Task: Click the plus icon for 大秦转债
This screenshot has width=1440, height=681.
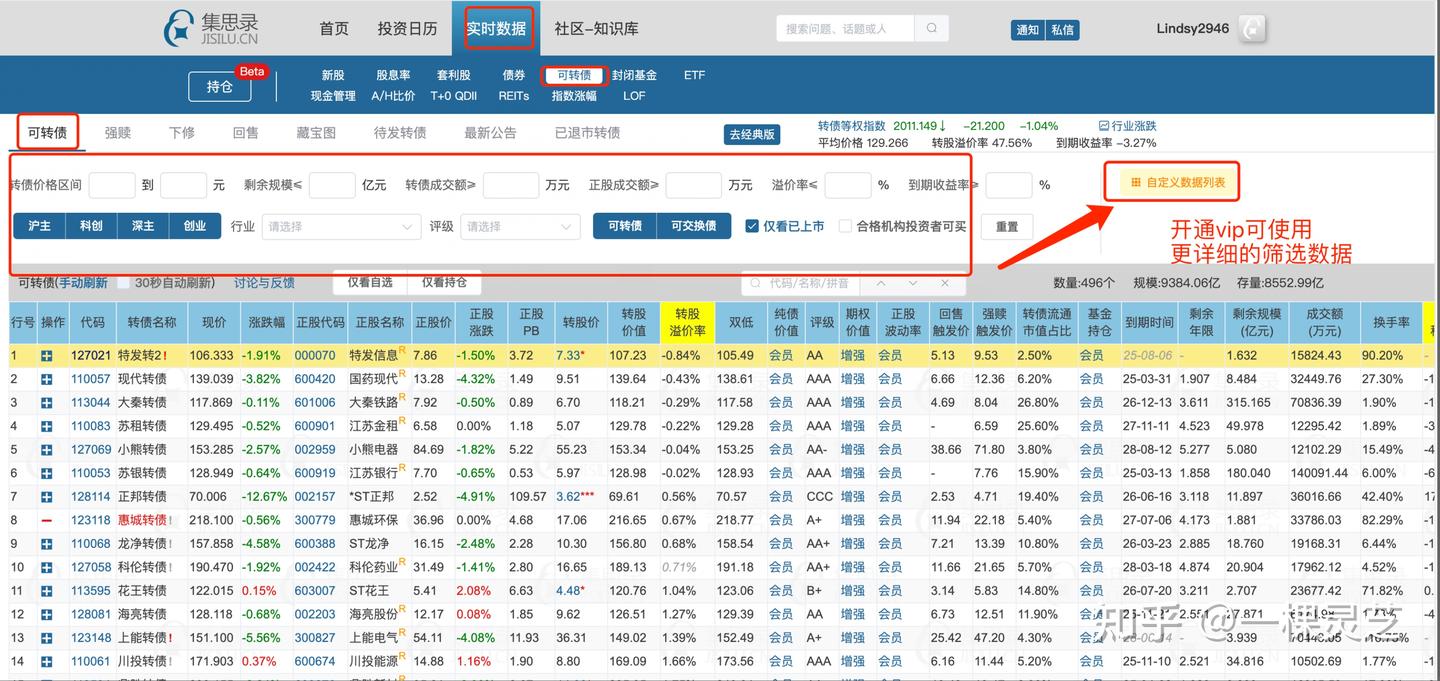Action: pyautogui.click(x=47, y=403)
